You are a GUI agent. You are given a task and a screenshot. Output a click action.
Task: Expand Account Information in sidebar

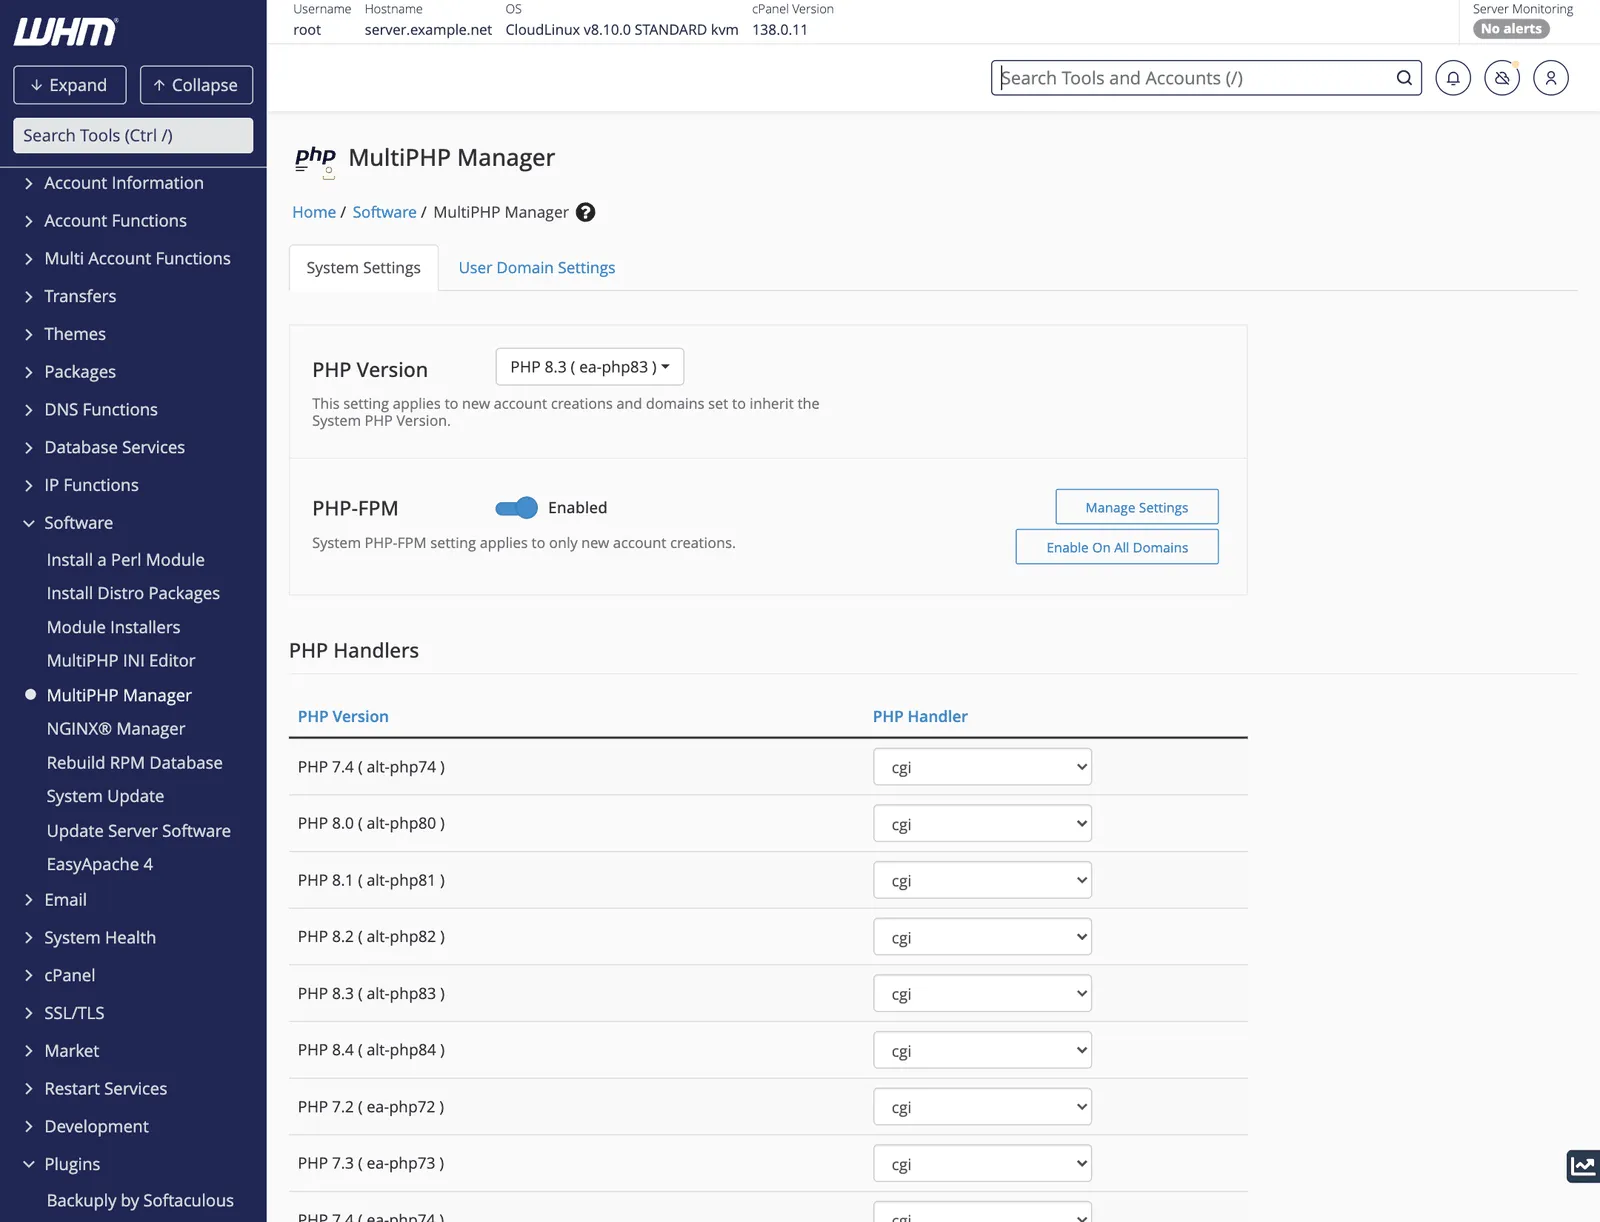pyautogui.click(x=124, y=183)
